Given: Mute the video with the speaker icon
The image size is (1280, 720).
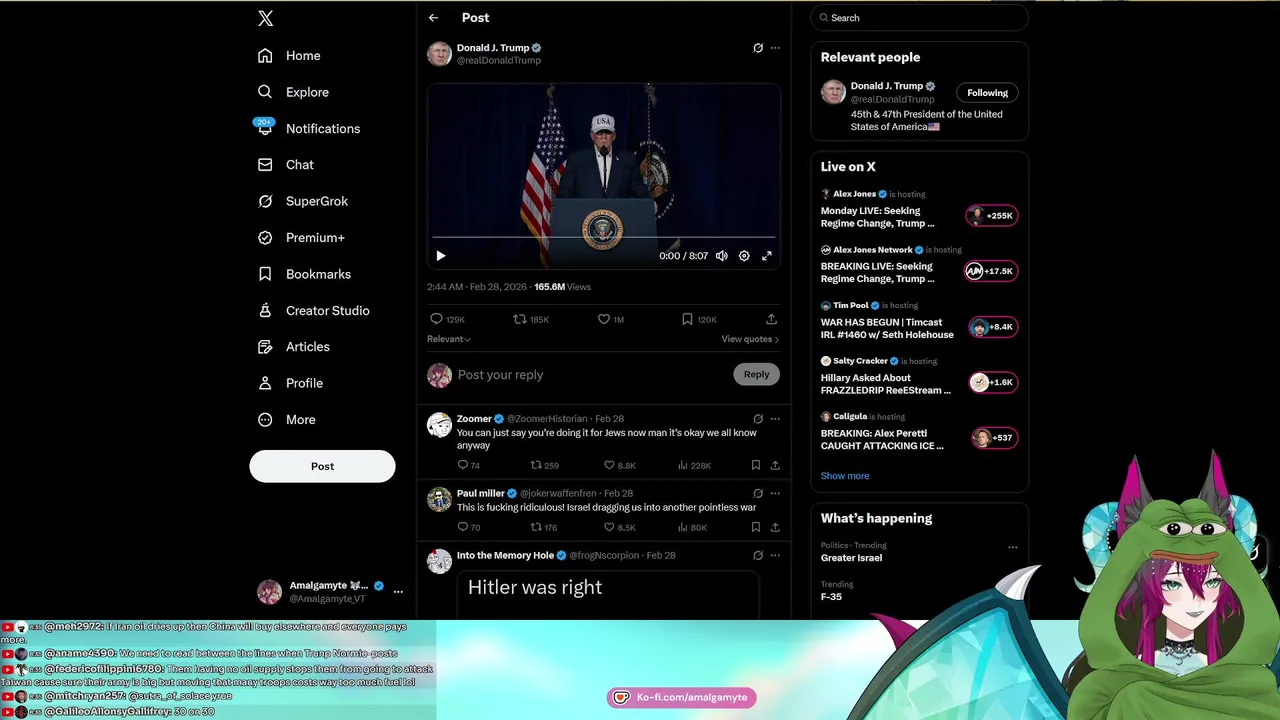Looking at the screenshot, I should (722, 256).
